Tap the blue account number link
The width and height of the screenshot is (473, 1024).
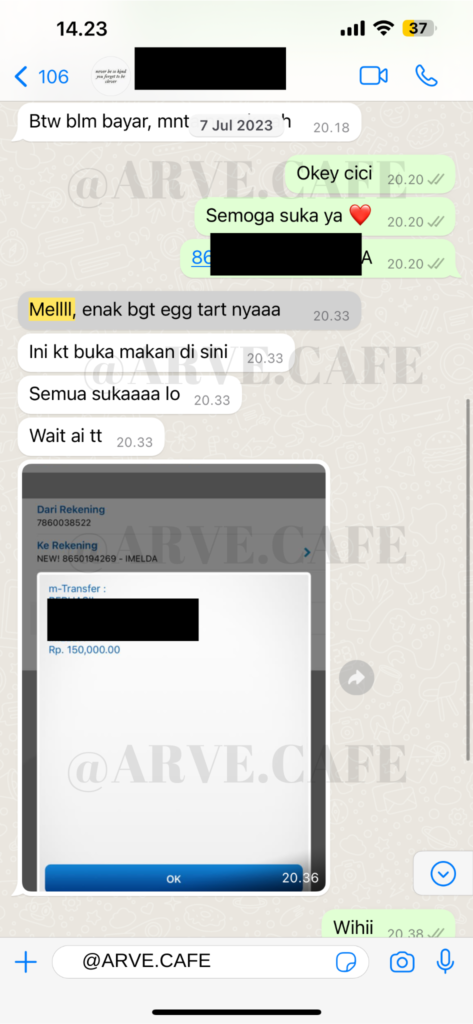[201, 258]
